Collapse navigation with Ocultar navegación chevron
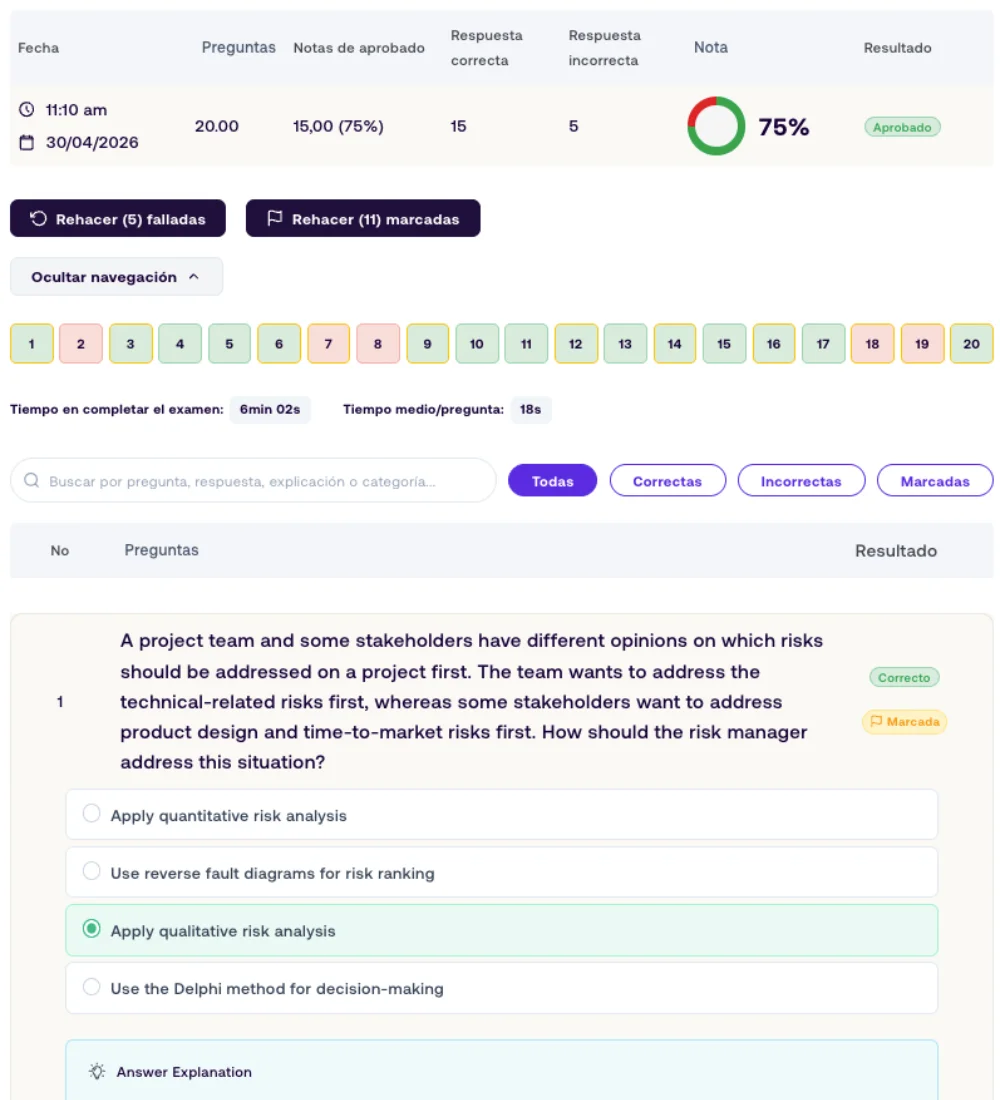 click(194, 276)
